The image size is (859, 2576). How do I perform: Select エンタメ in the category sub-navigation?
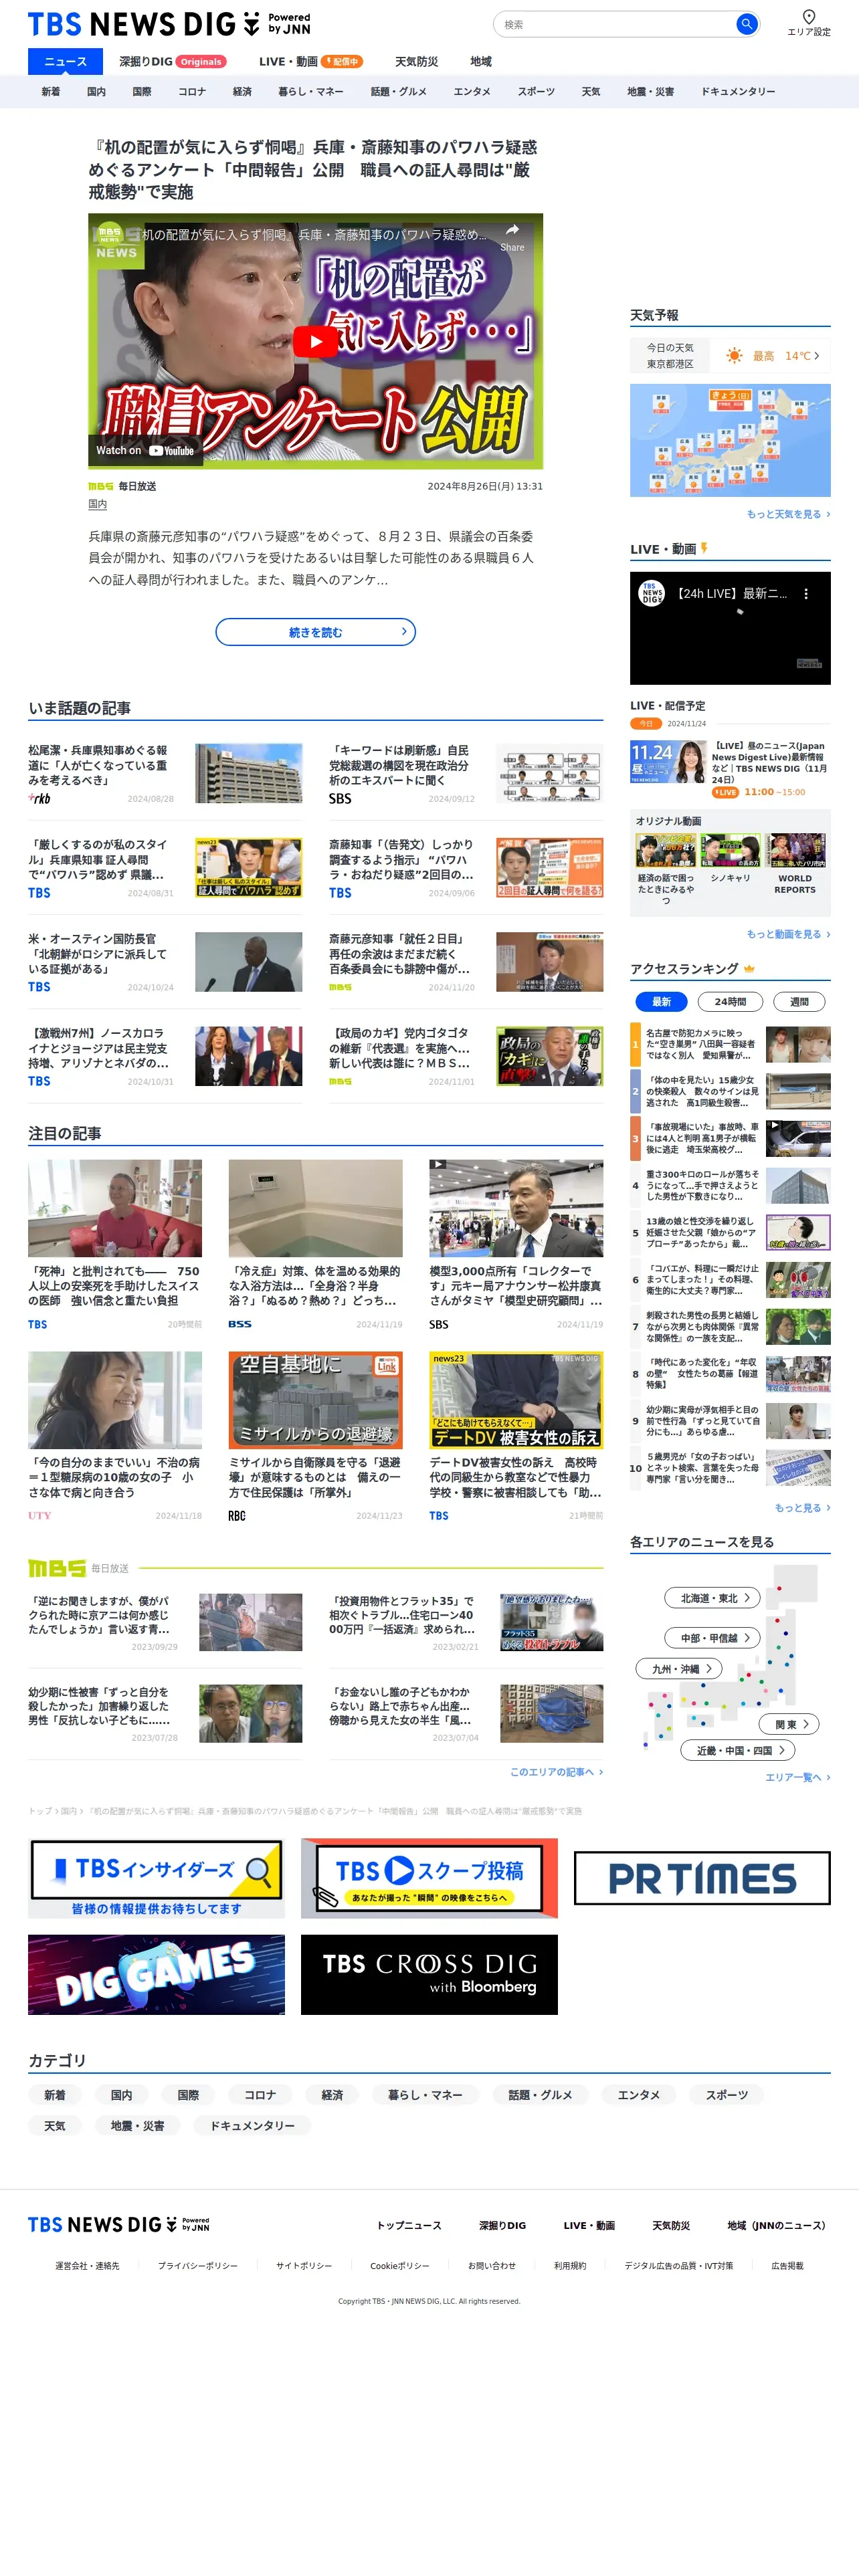coord(472,92)
